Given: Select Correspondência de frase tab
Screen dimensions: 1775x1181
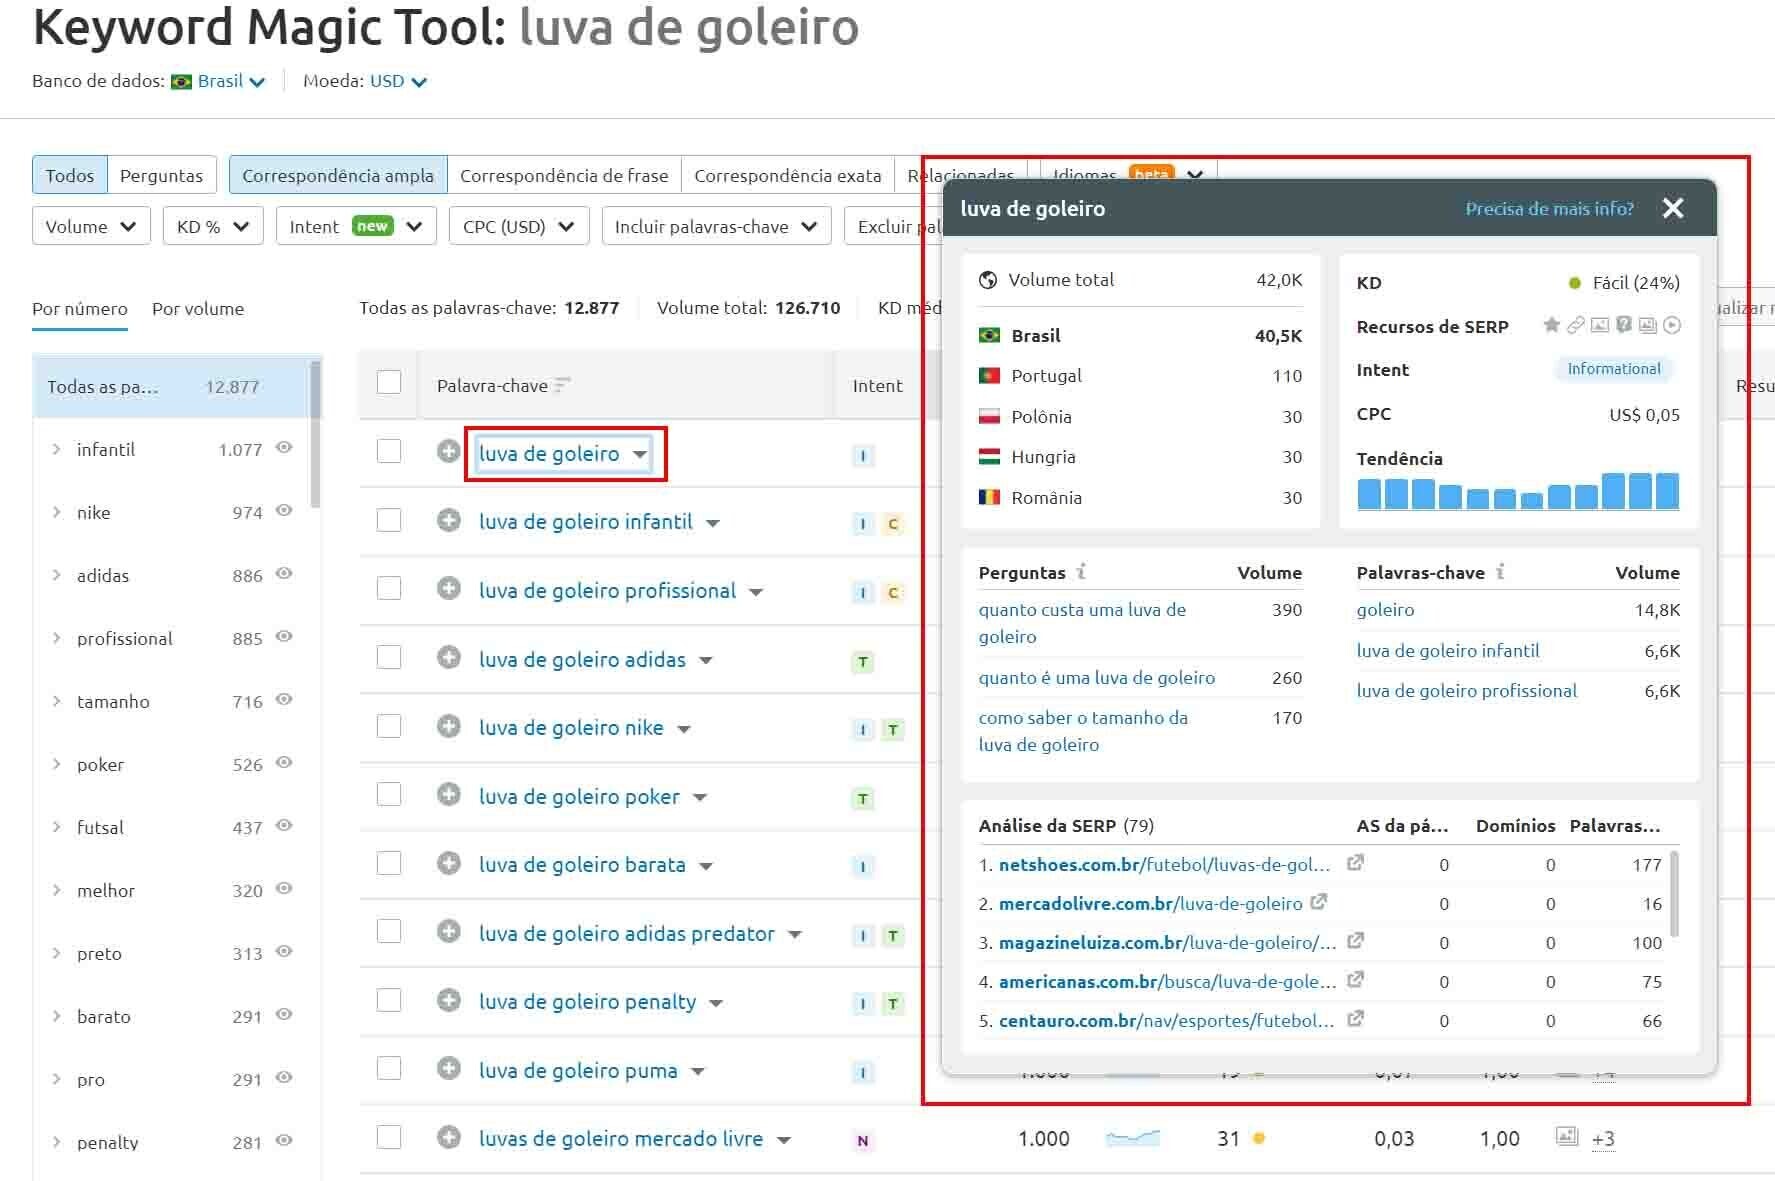Looking at the screenshot, I should coord(564,175).
